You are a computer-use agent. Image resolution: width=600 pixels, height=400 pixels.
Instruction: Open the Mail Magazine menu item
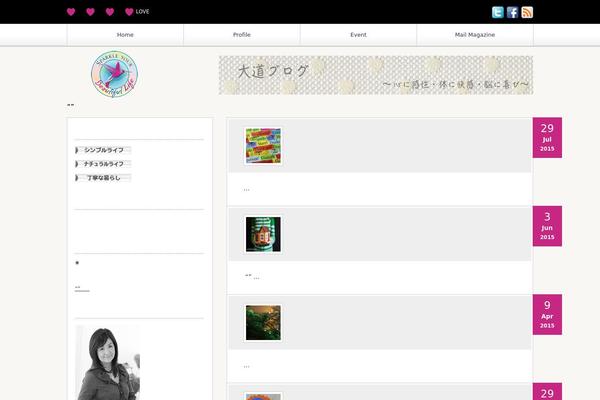475,35
